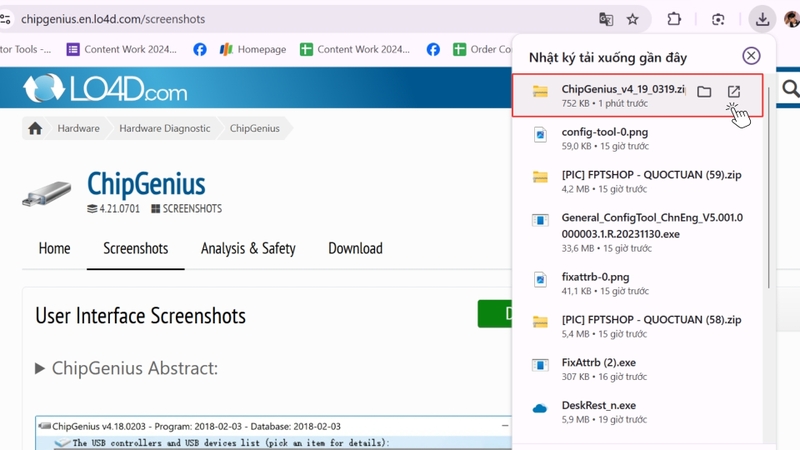This screenshot has width=800, height=450.
Task: Open ChipGenius zip in new tab icon
Action: [x=734, y=92]
